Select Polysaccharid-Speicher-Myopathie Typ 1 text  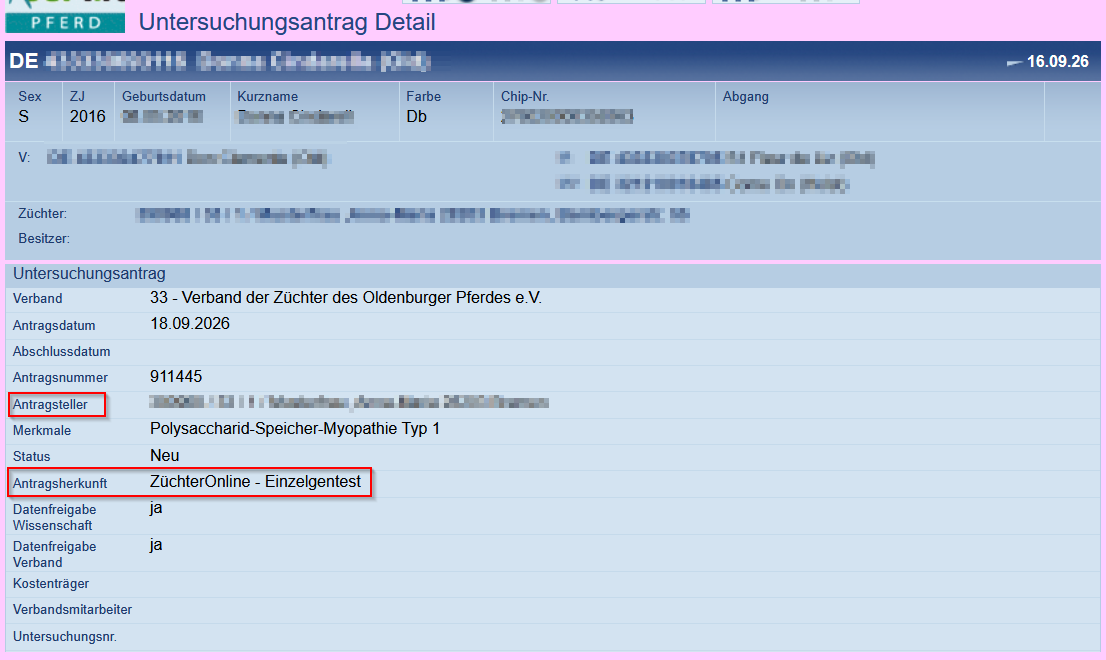tap(295, 429)
